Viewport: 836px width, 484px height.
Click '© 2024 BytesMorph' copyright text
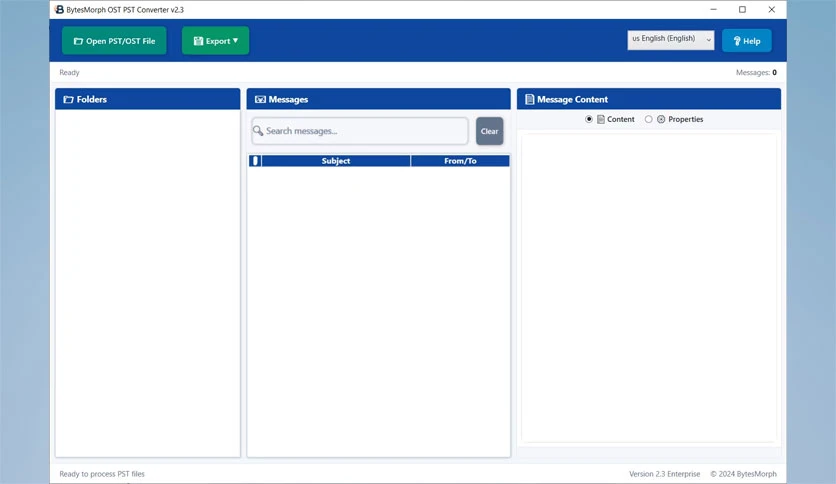743,474
